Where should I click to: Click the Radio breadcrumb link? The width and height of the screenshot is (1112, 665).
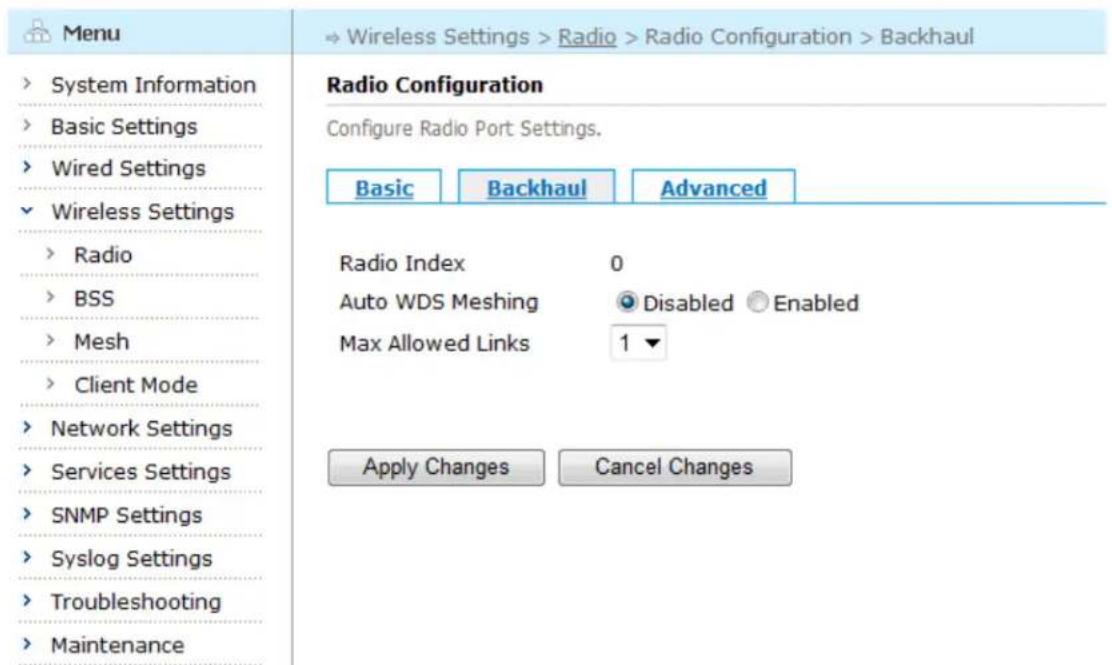click(586, 37)
